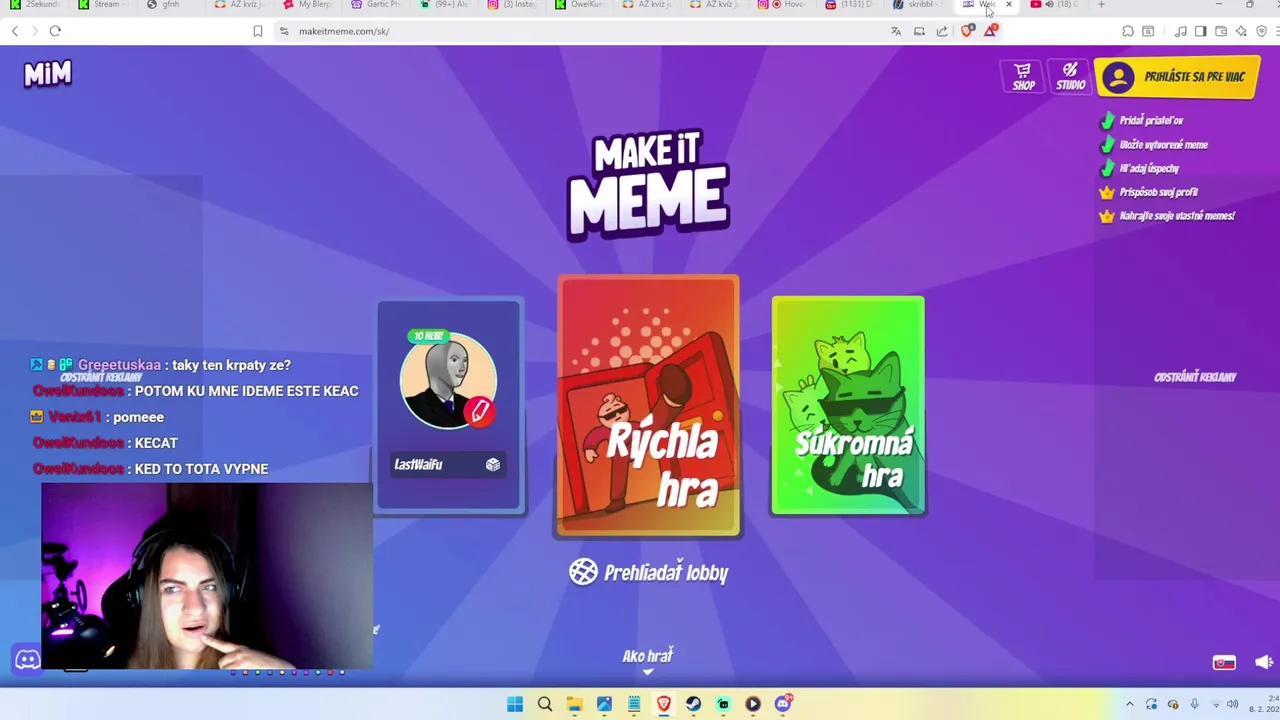
Task: Click 'Odstrániť reklamy' above the chat overlay
Action: (101, 377)
